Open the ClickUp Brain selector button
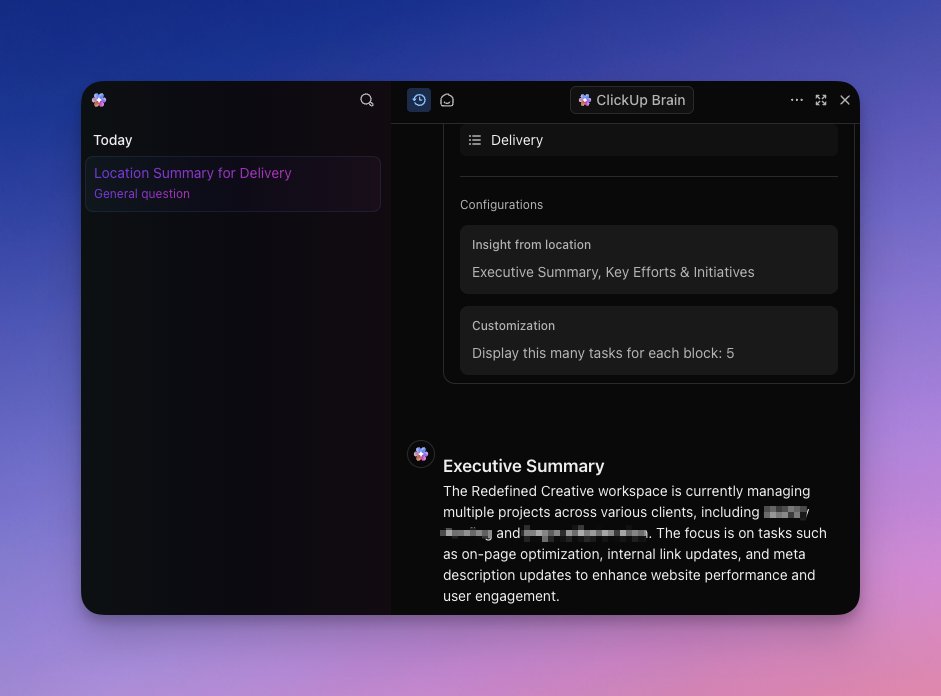This screenshot has height=696, width=941. (x=631, y=100)
